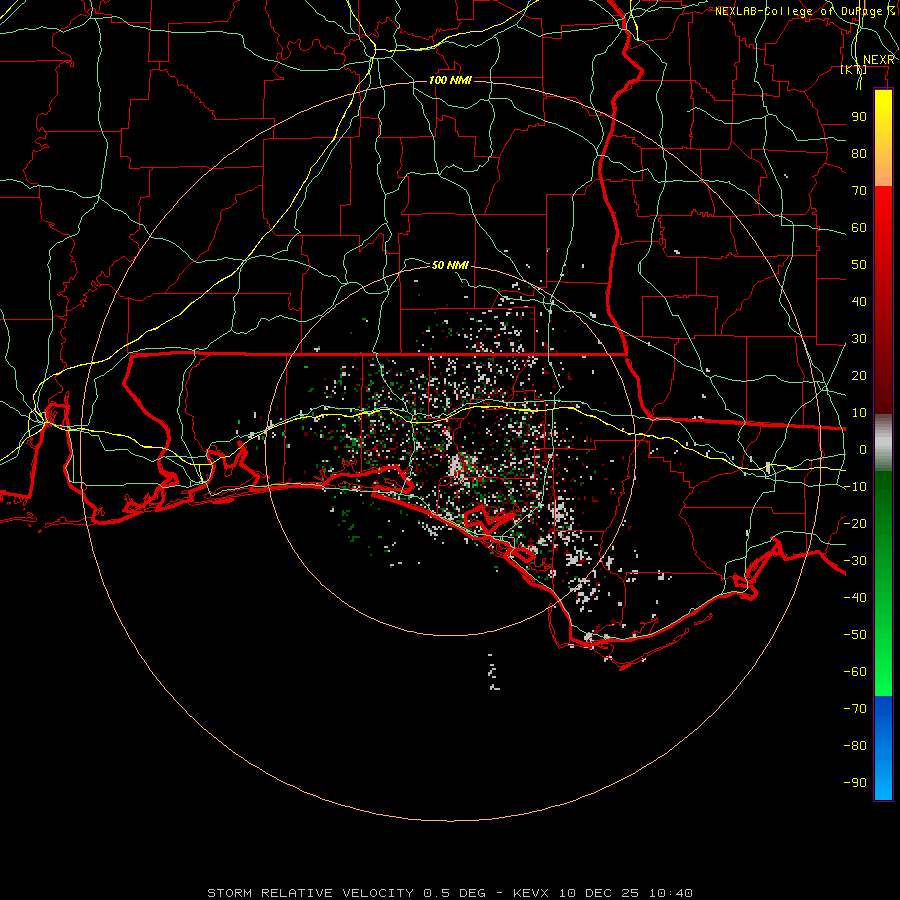This screenshot has width=900, height=900.
Task: Click the "0" label on velocity scale
Action: point(863,449)
